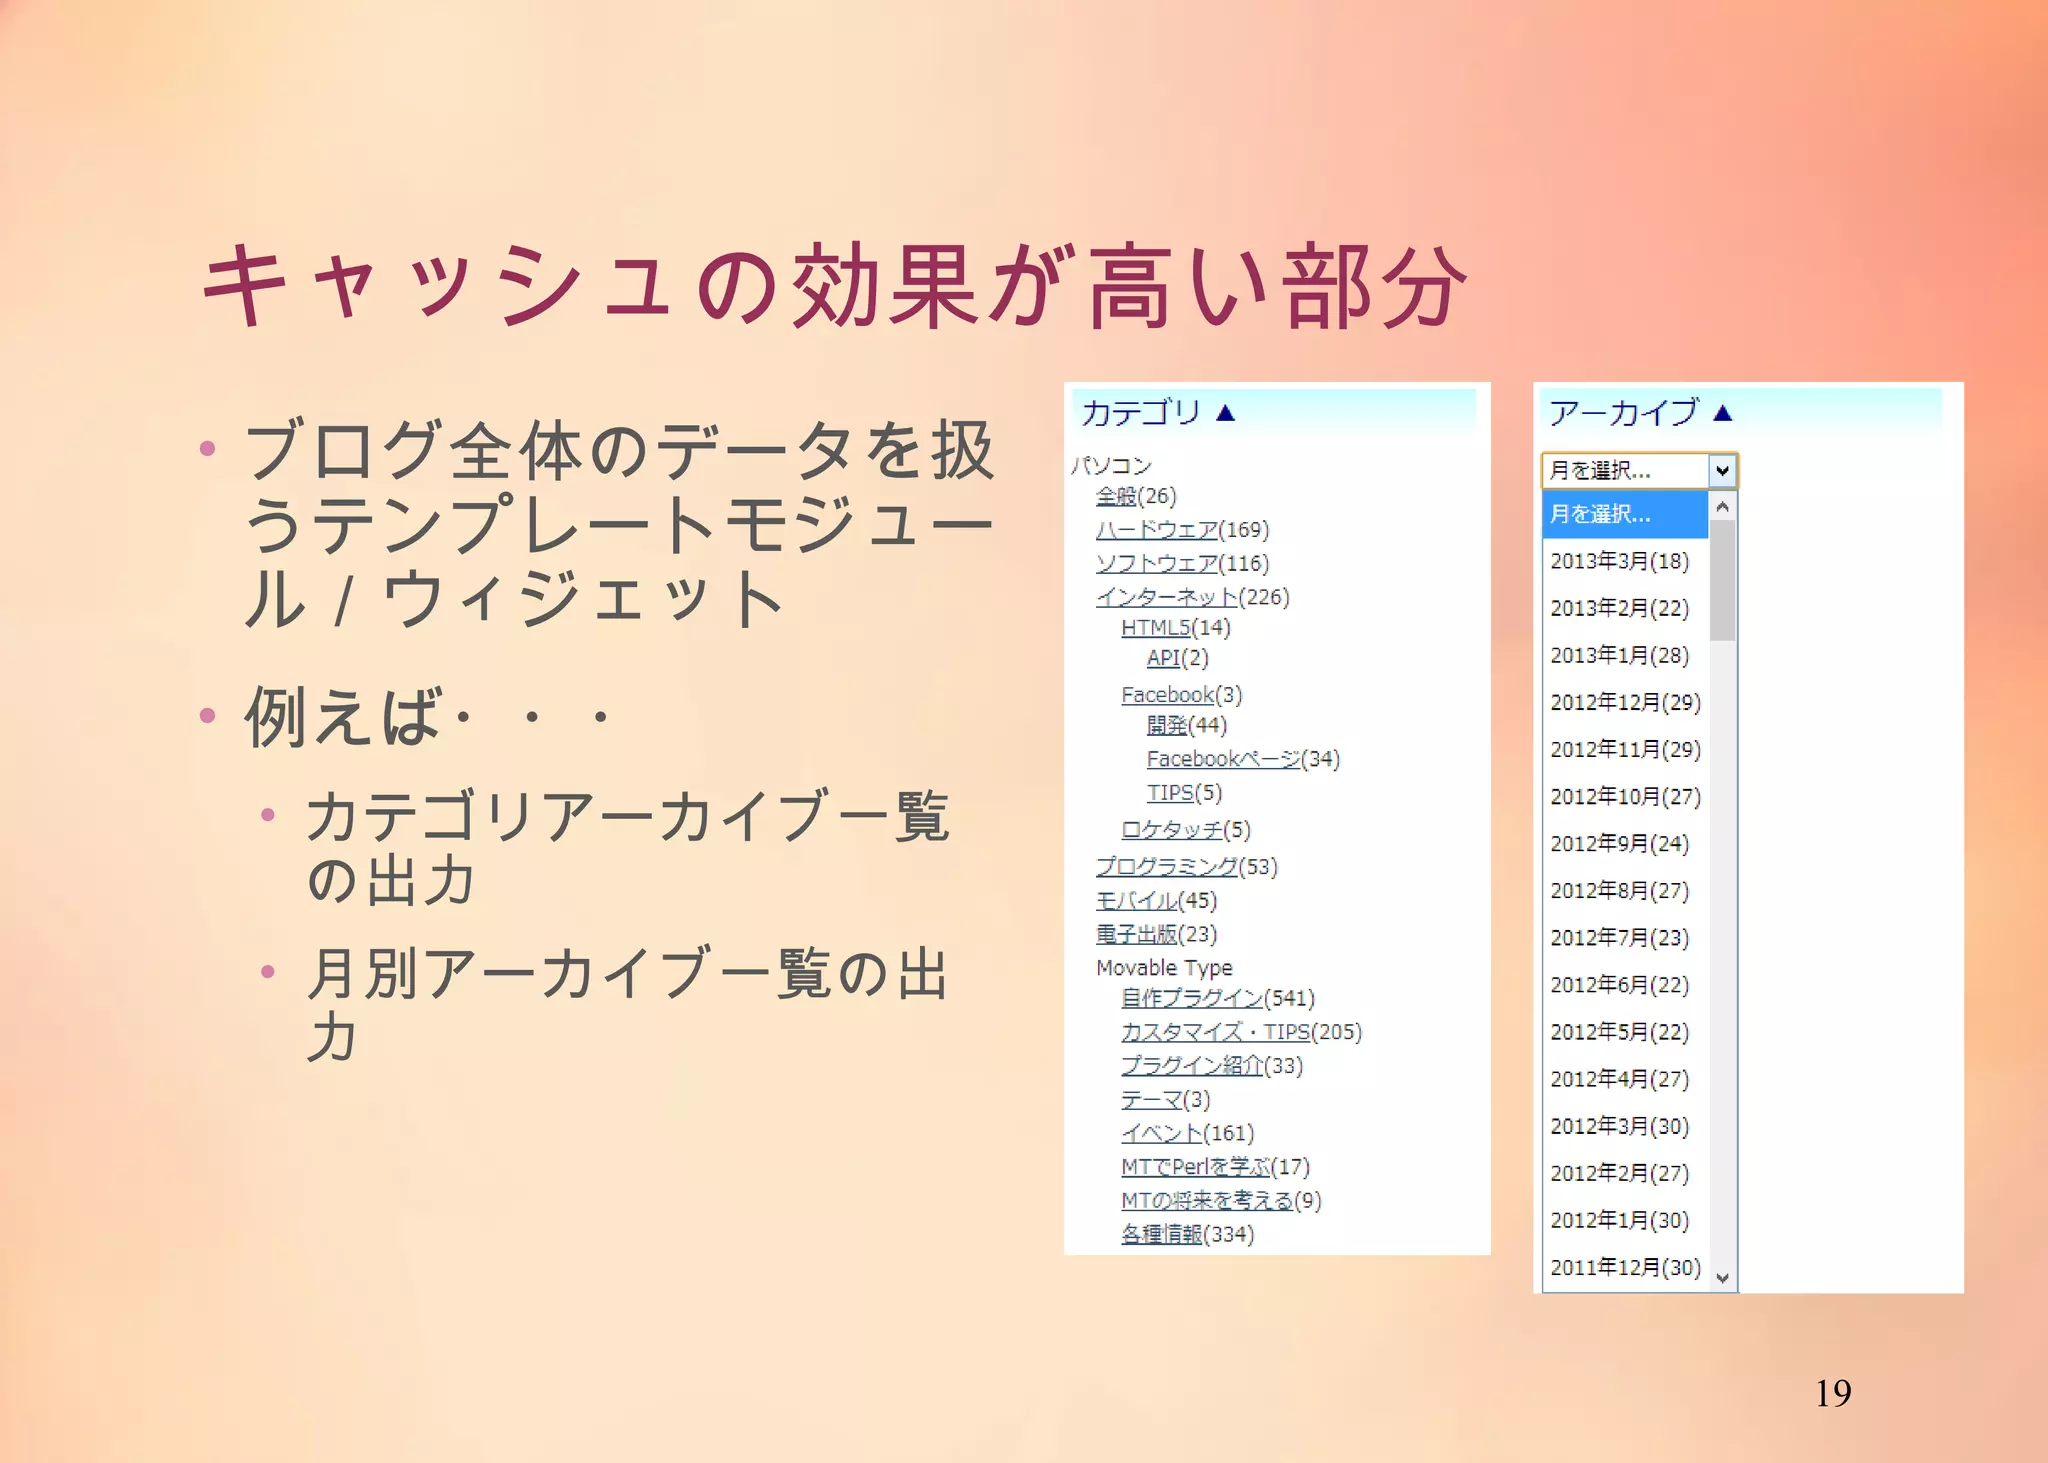Open the テーマ category link
Image resolution: width=2048 pixels, height=1463 pixels.
(1152, 1099)
